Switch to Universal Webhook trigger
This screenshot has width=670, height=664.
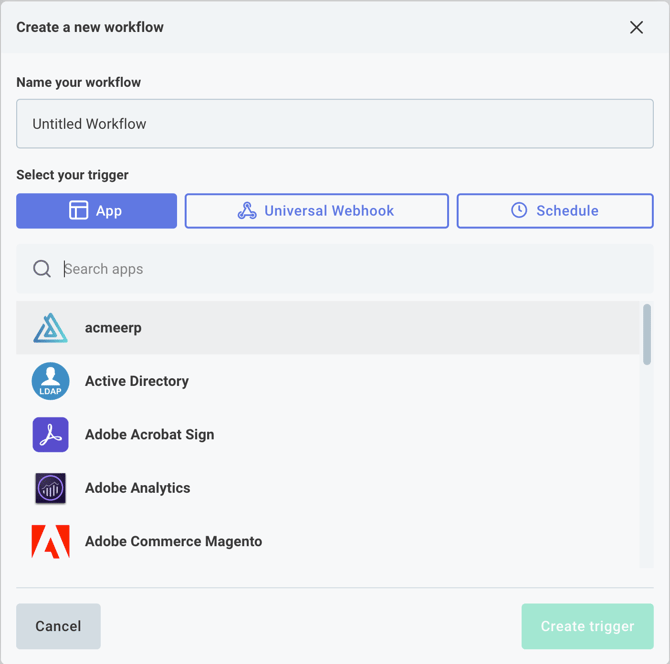[316, 211]
